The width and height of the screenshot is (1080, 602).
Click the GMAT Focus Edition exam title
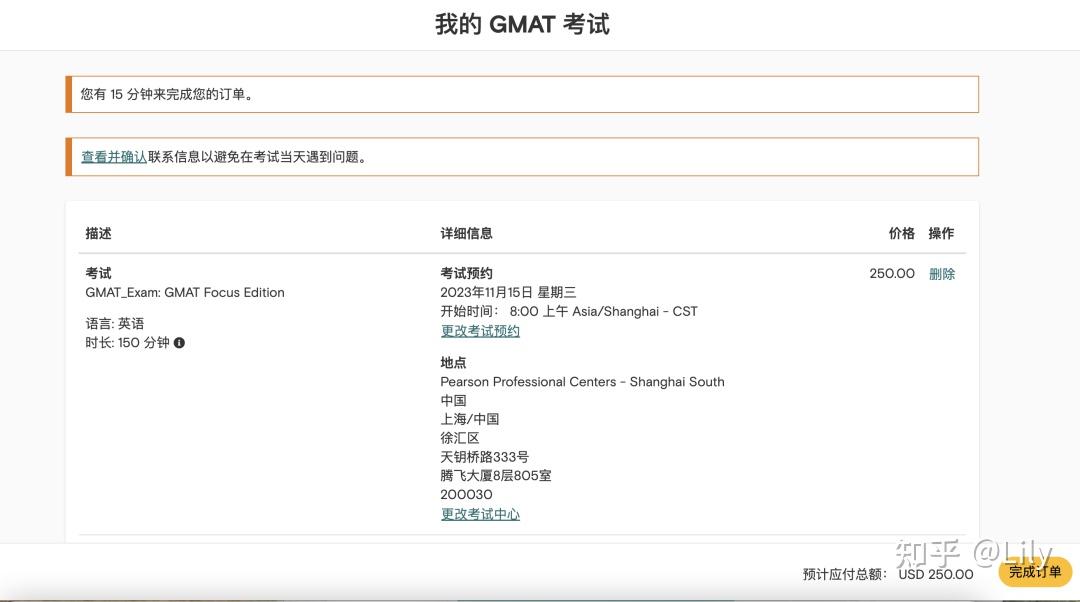point(183,292)
